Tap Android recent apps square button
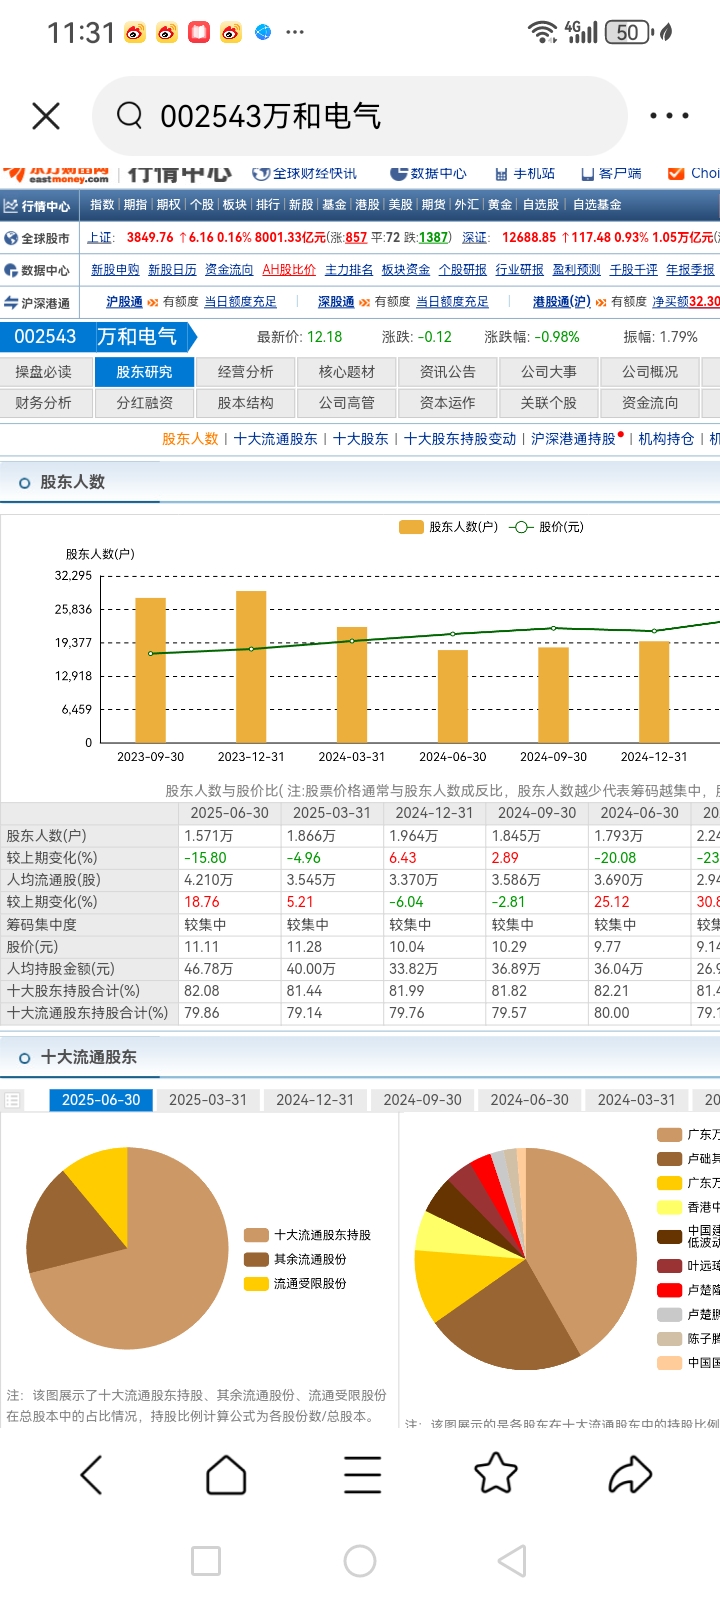Image resolution: width=720 pixels, height=1600 pixels. click(206, 1561)
